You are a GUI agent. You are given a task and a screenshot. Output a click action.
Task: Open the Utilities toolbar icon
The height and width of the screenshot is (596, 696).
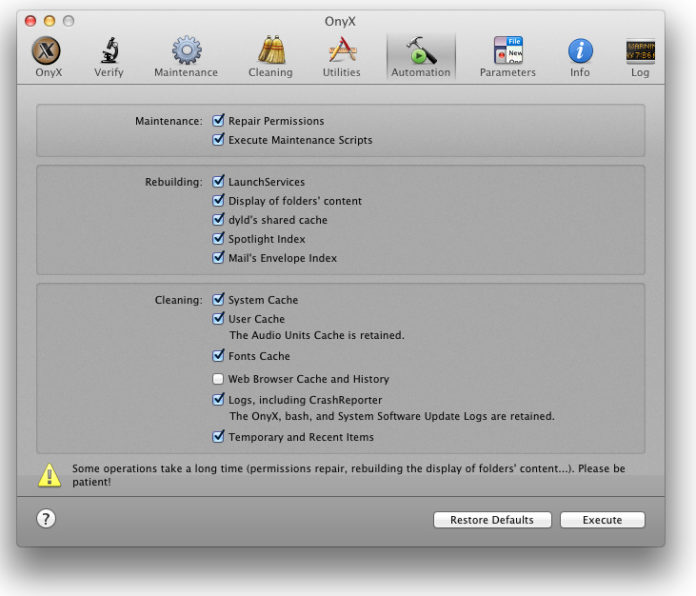tap(342, 52)
